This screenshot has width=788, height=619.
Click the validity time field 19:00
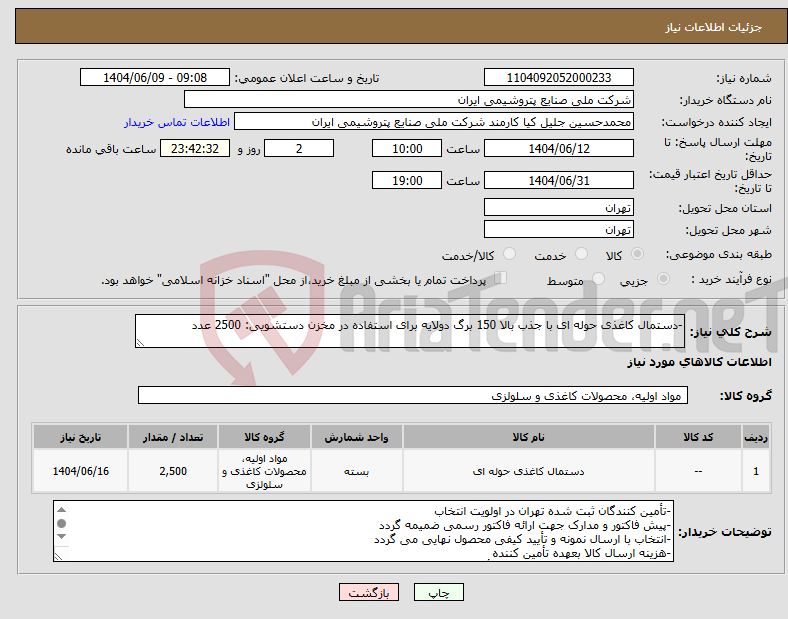point(407,180)
